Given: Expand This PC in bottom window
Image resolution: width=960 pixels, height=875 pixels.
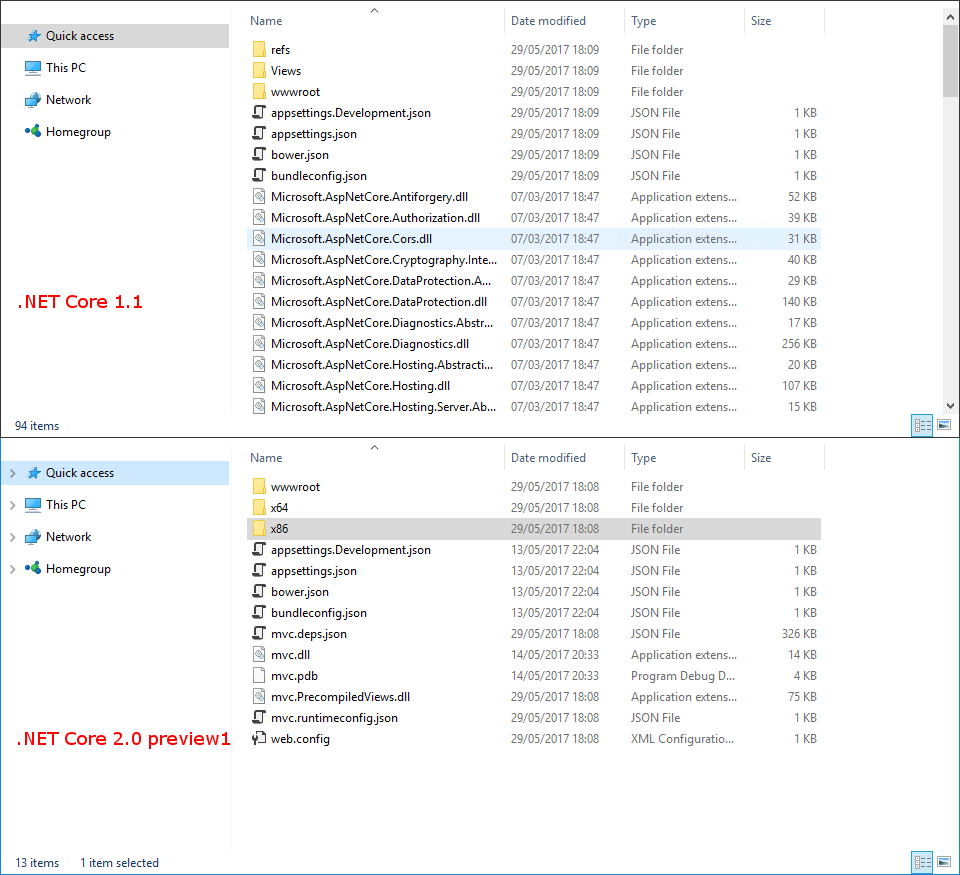Looking at the screenshot, I should pos(12,505).
